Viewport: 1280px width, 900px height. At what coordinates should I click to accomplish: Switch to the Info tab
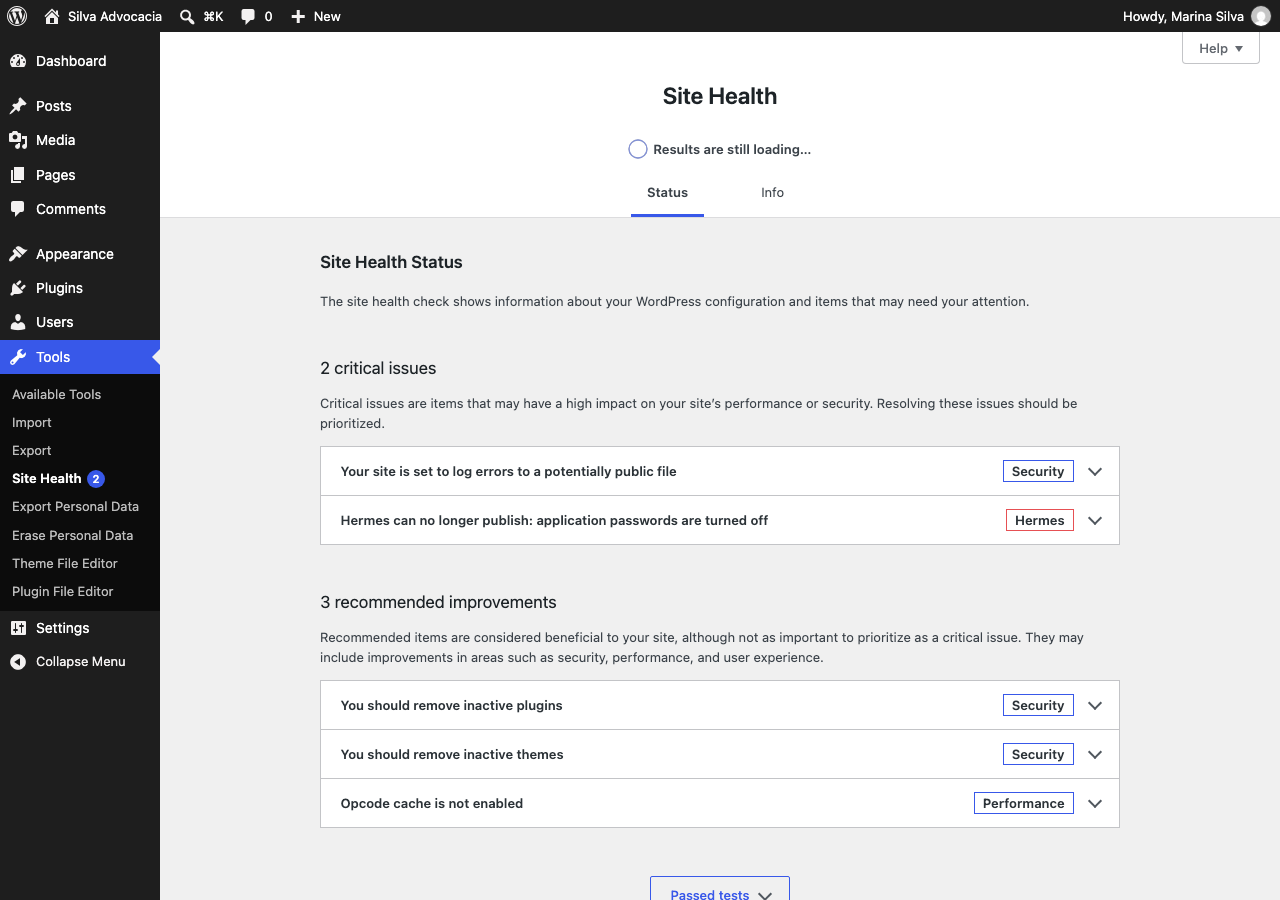coord(772,193)
